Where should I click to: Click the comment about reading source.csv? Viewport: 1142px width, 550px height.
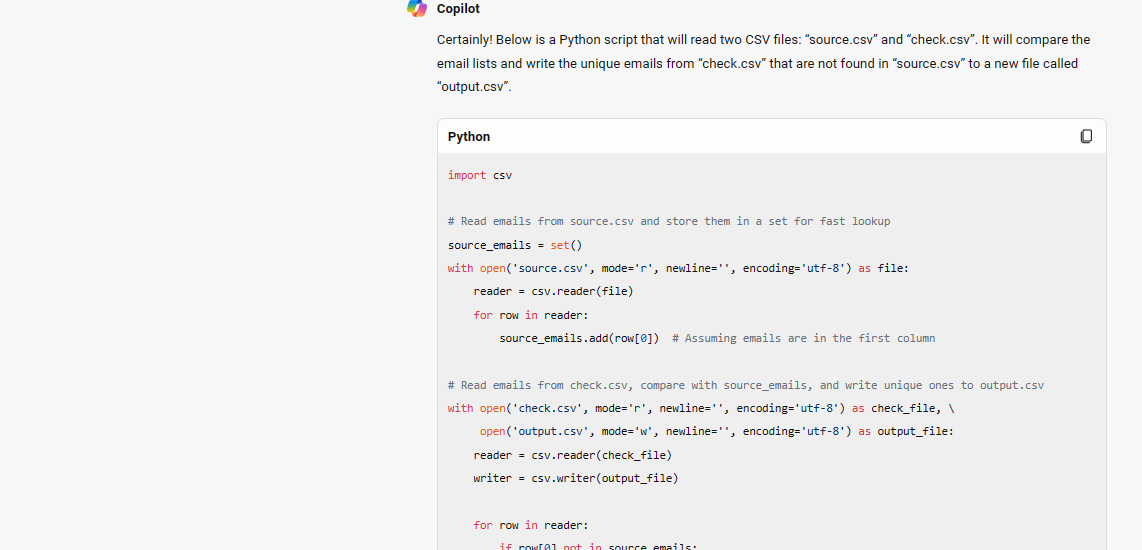(669, 221)
